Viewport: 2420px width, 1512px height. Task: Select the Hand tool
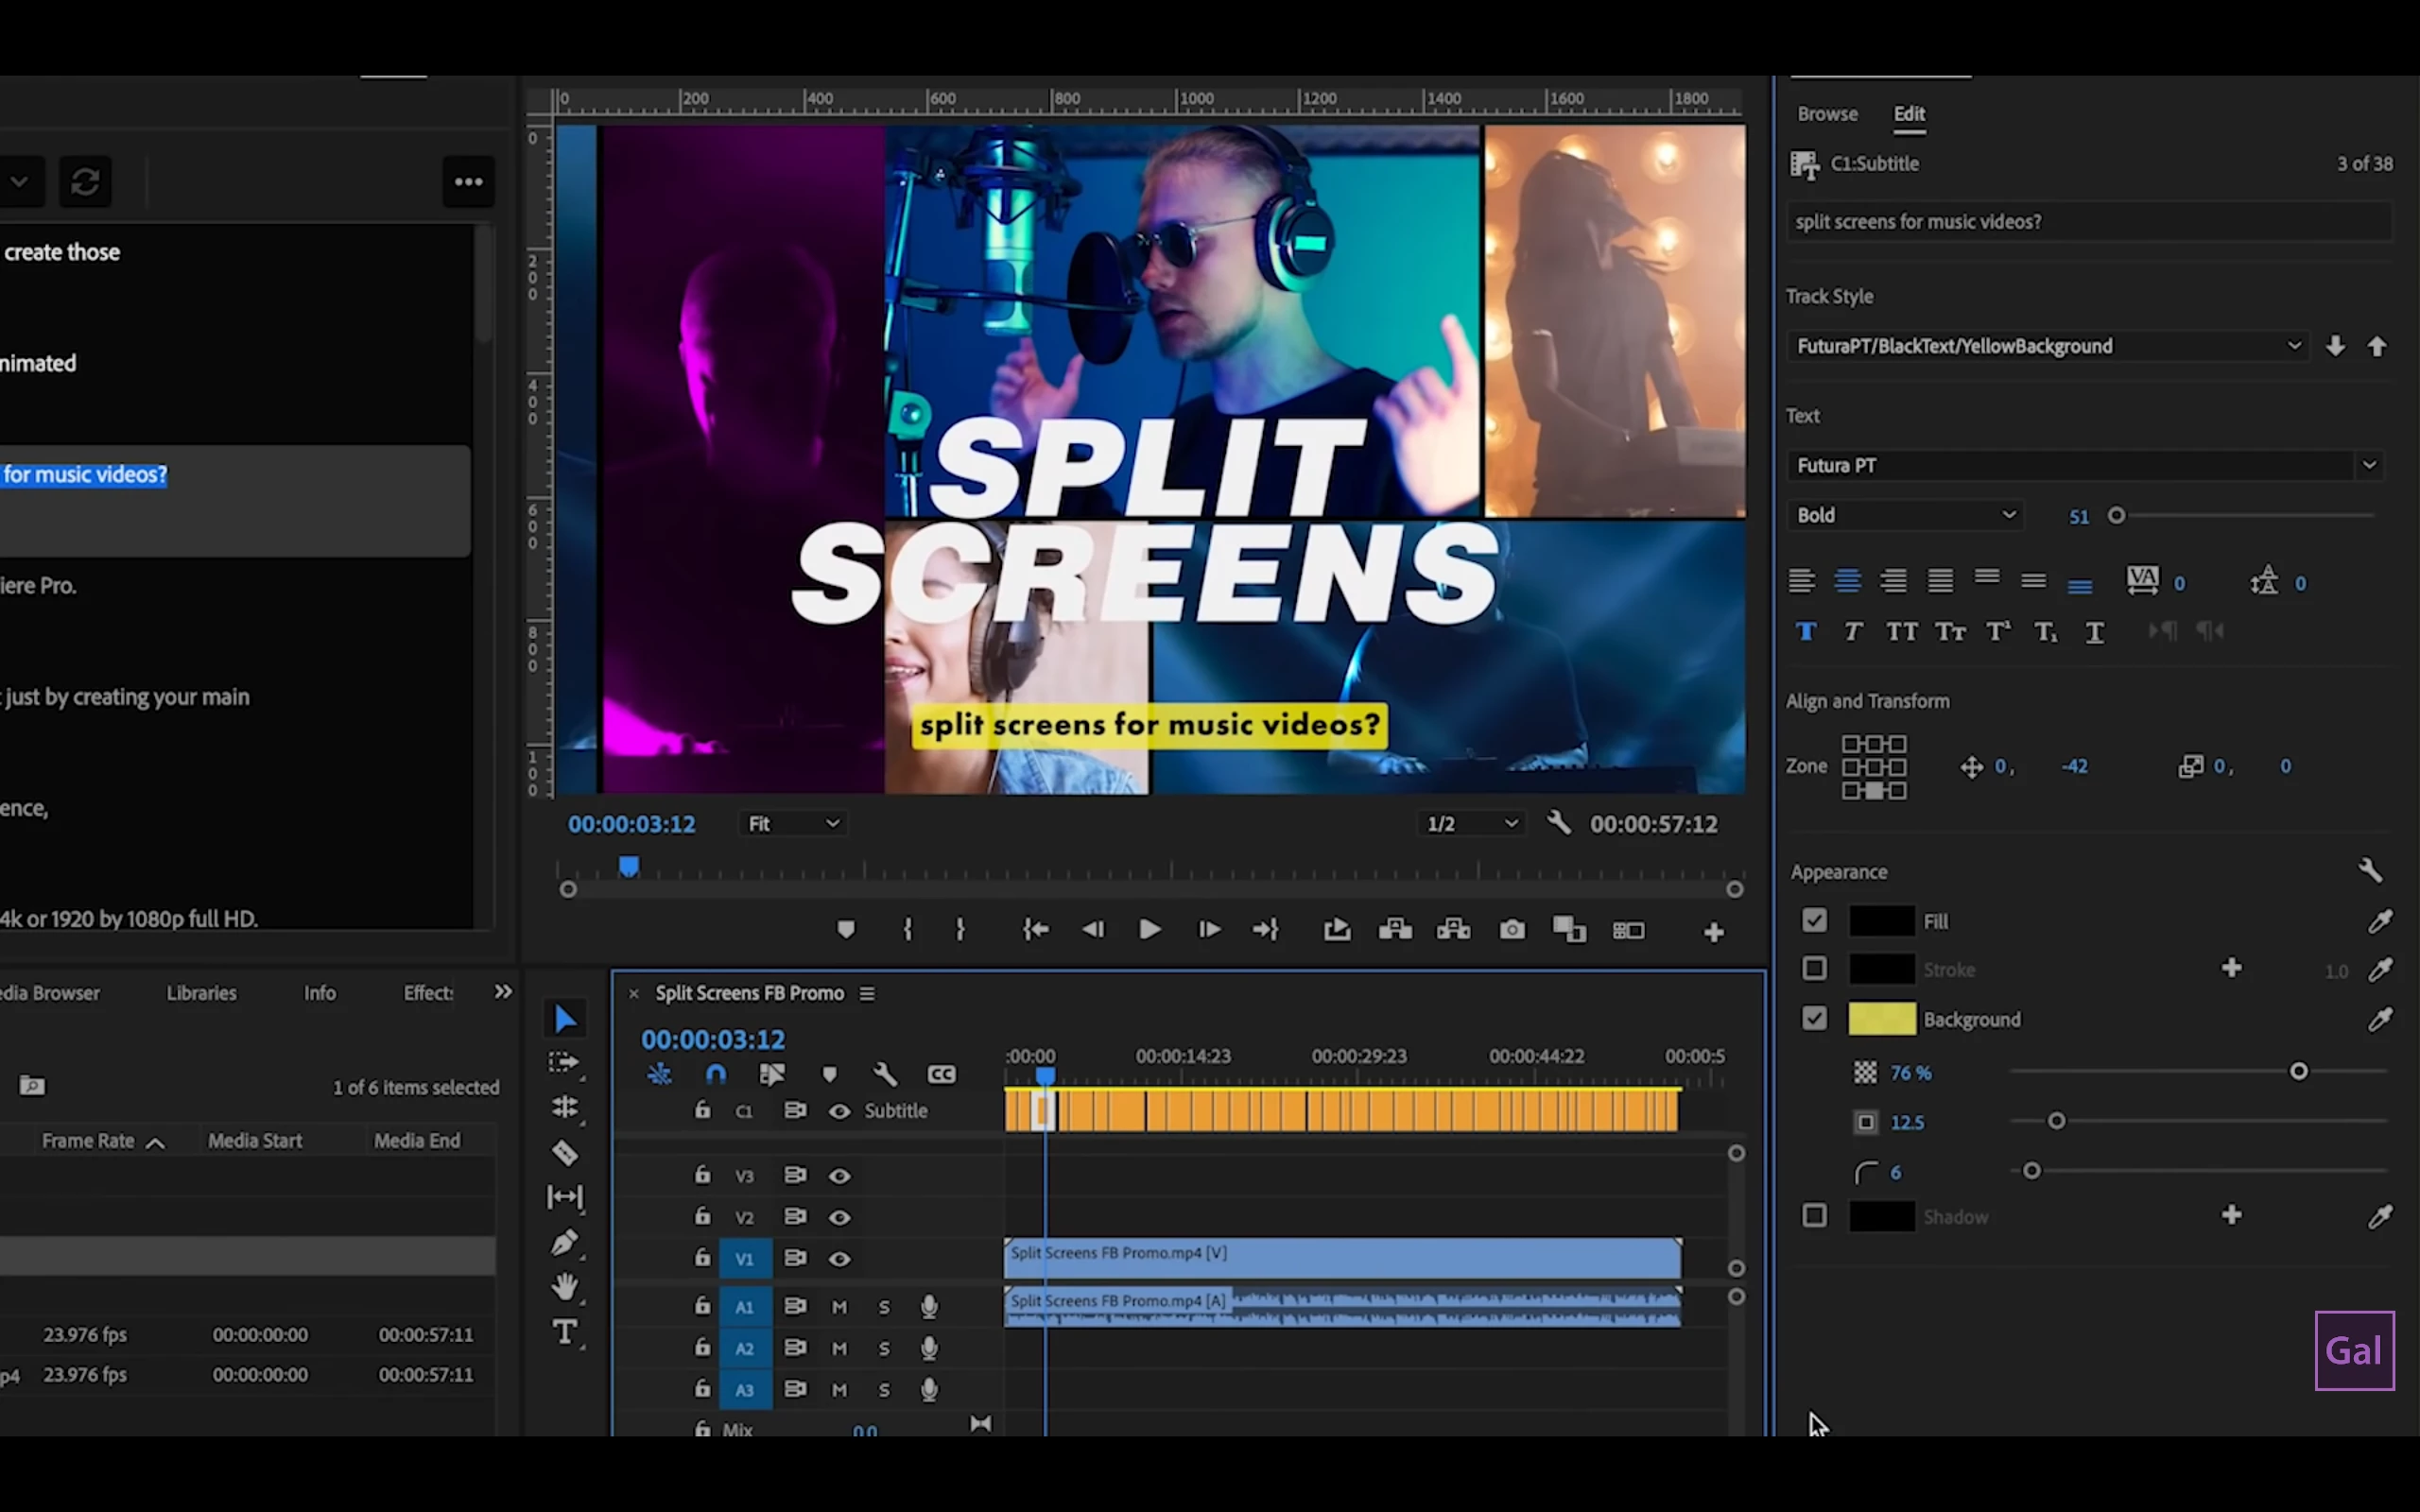click(565, 1287)
